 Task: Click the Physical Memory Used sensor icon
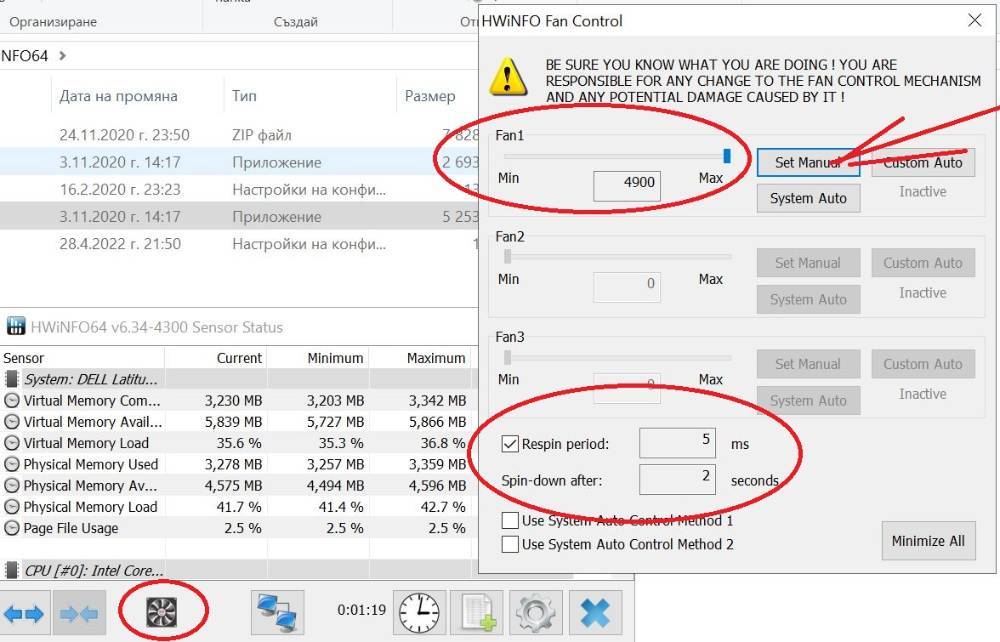[x=11, y=464]
